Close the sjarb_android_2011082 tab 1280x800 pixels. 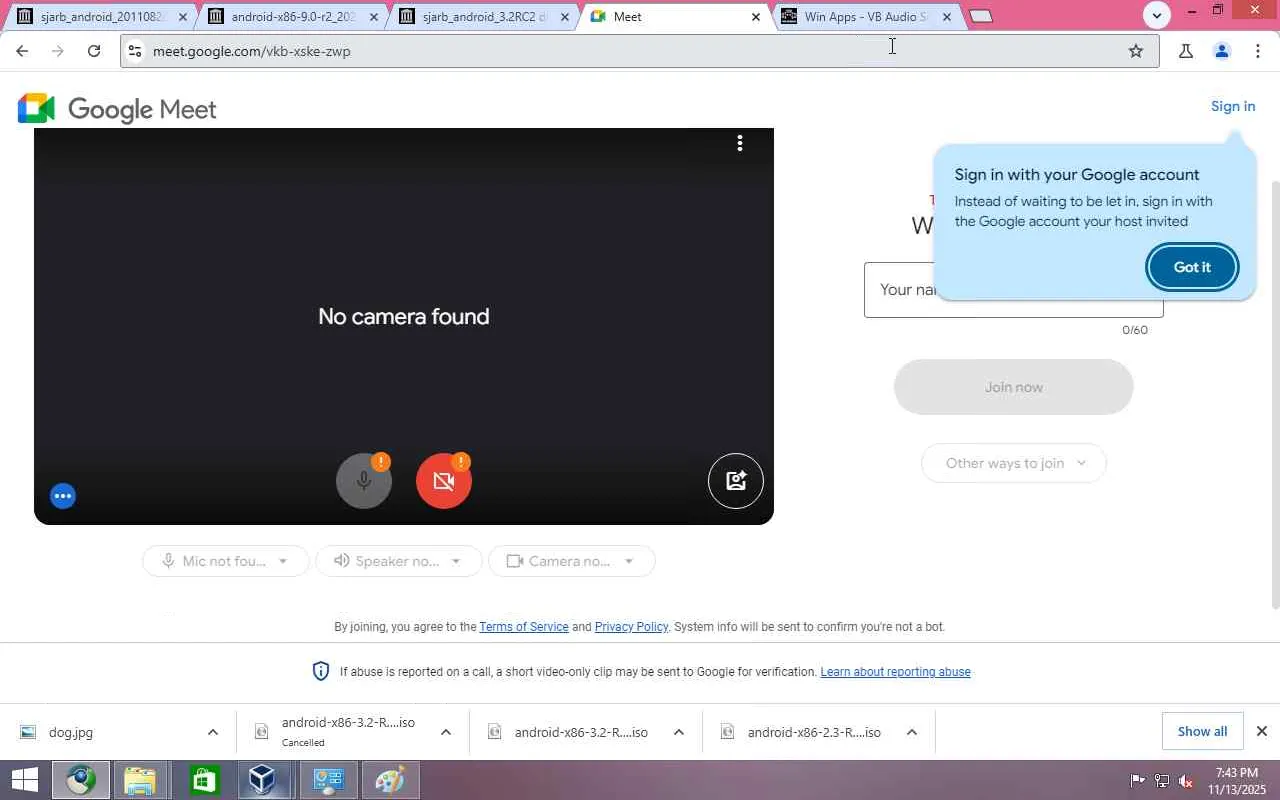tap(183, 17)
